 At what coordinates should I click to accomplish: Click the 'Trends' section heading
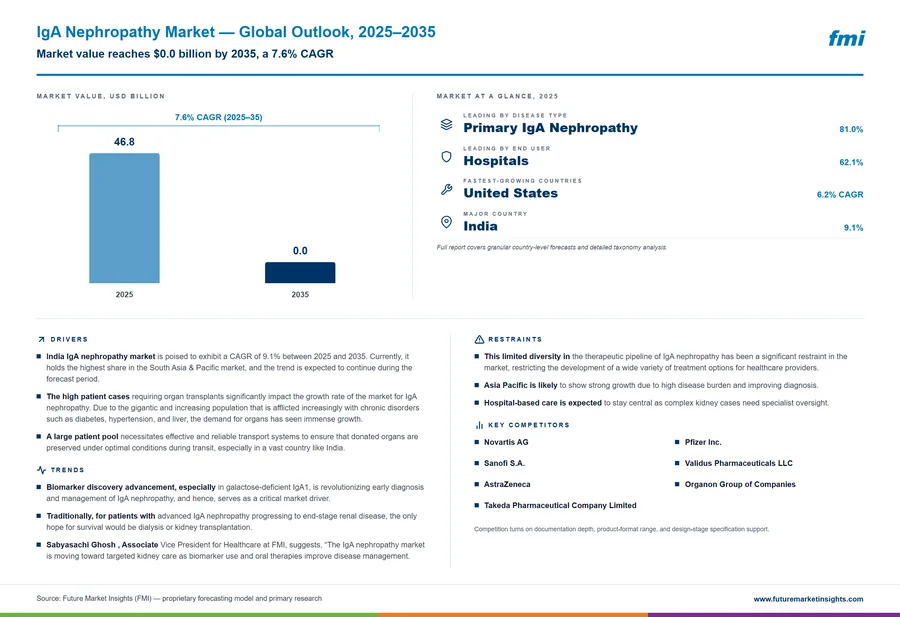(67, 469)
